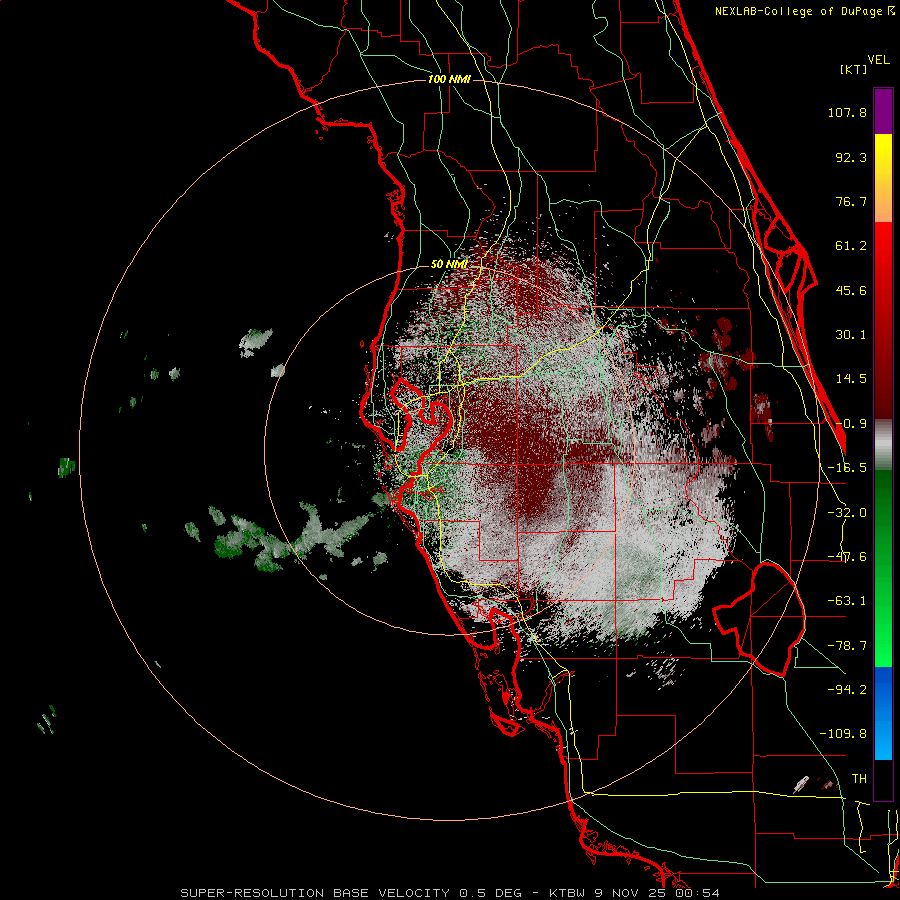Click the 100 NMI range ring label
Screen dimensions: 900x900
(x=449, y=79)
